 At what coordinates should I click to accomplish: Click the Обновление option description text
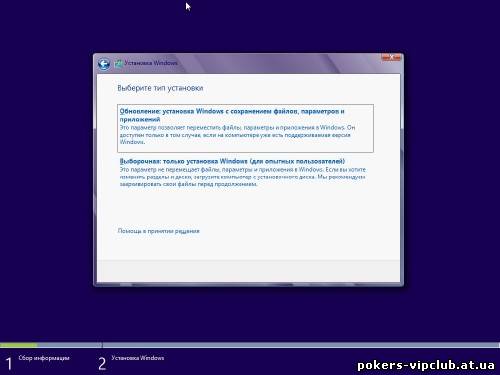tap(237, 135)
